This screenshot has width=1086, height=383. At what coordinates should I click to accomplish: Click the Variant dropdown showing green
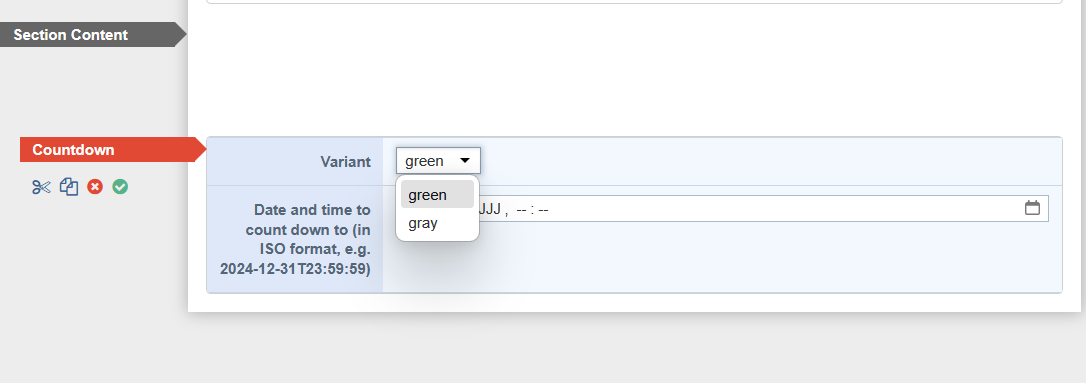[x=438, y=161]
